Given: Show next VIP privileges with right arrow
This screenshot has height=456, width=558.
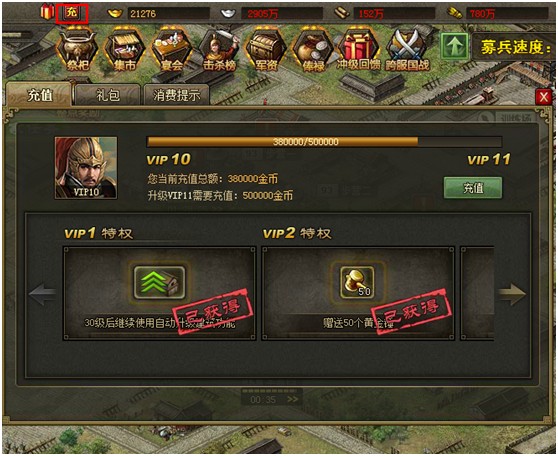Looking at the screenshot, I should pos(512,294).
